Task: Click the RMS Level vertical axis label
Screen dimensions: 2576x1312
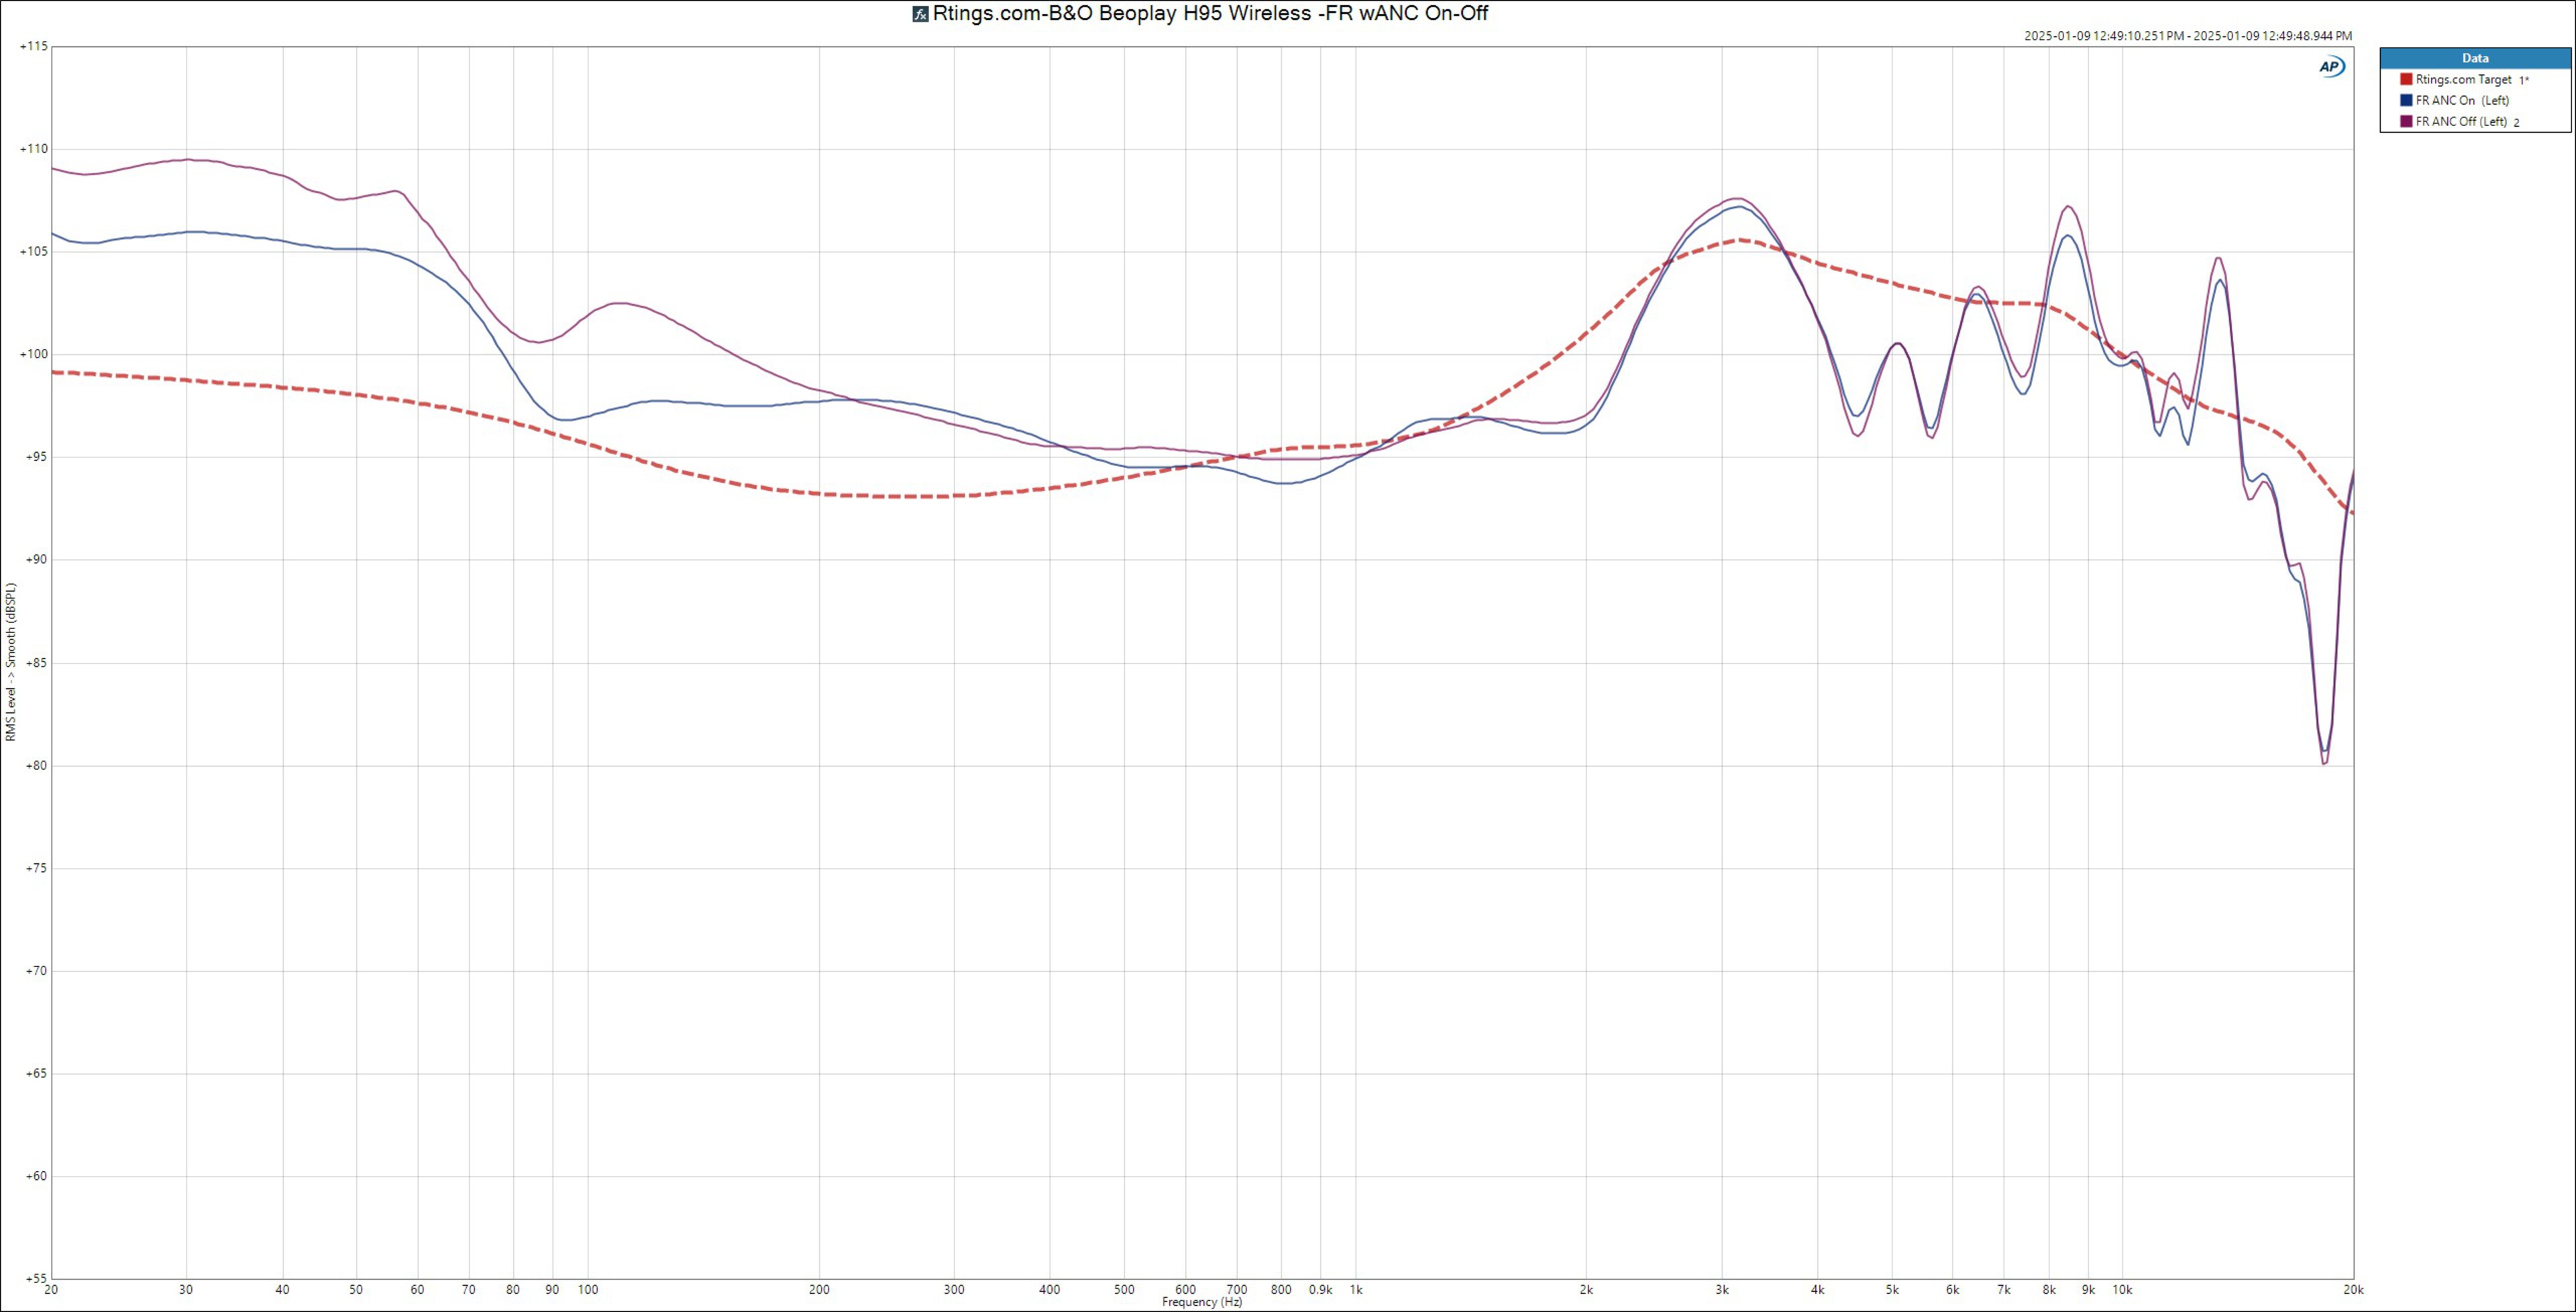Action: (11, 662)
